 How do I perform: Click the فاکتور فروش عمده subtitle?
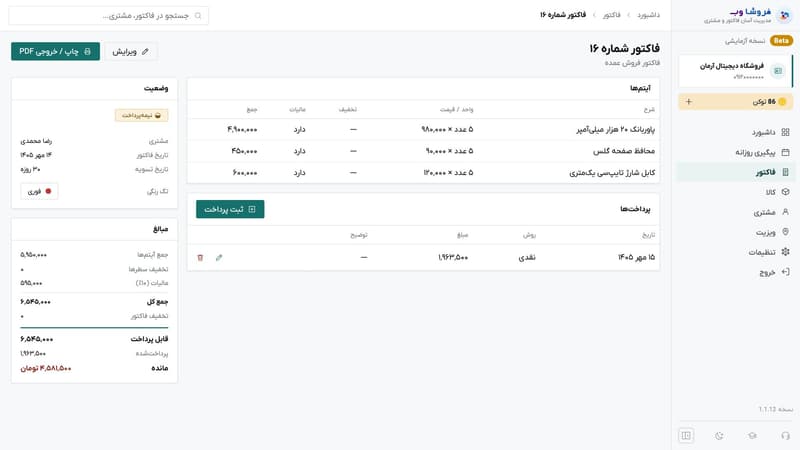[x=632, y=63]
